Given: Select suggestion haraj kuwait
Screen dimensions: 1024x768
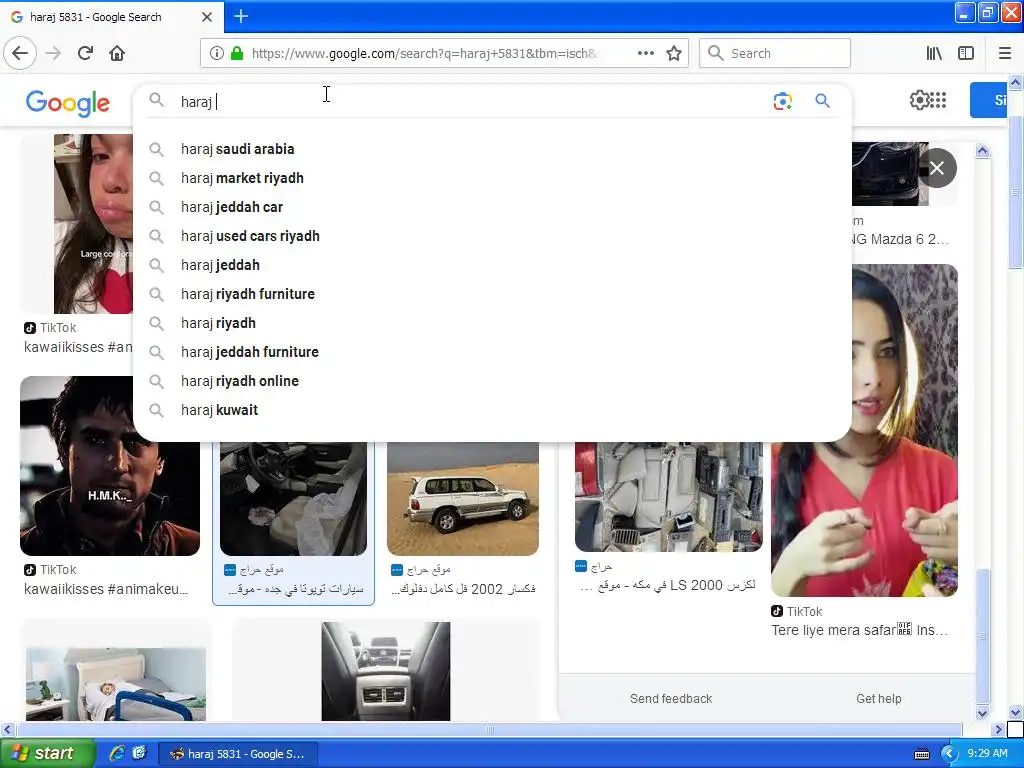Looking at the screenshot, I should tap(492, 410).
